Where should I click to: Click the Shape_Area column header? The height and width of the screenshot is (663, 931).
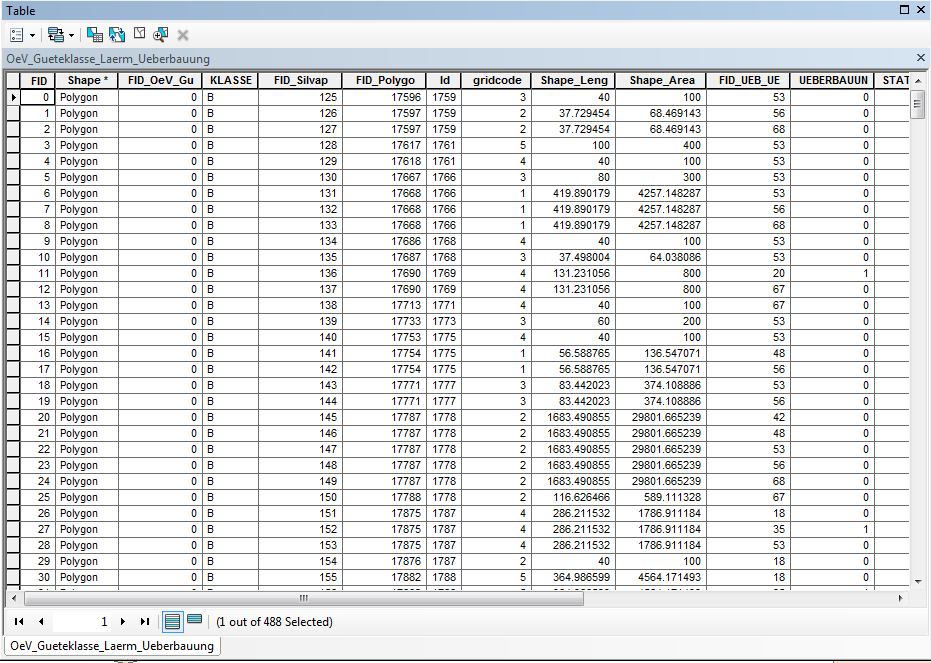(662, 80)
